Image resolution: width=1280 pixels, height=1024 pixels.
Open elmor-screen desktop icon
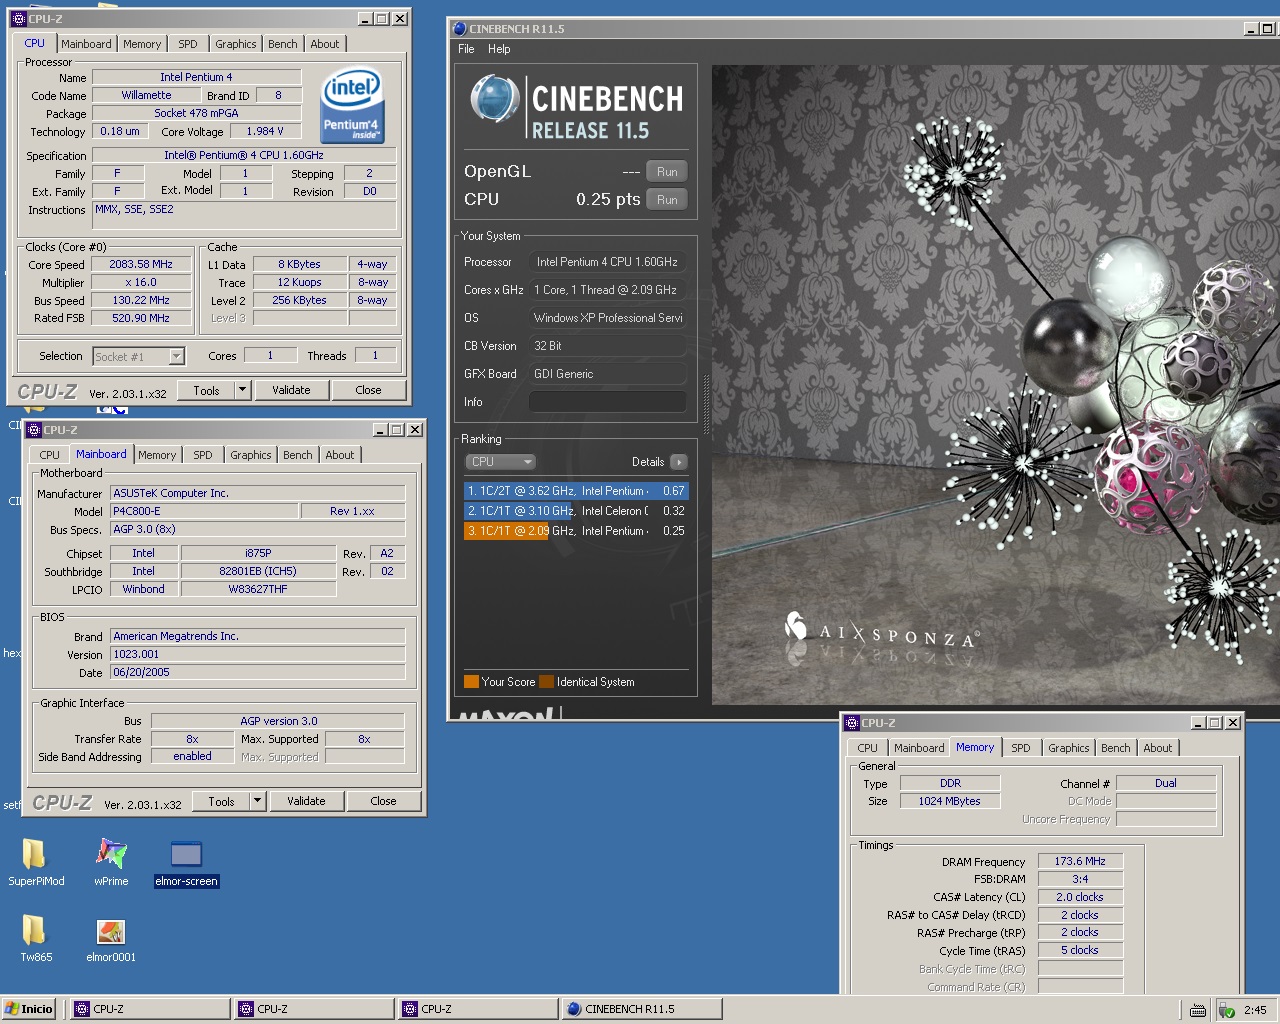[x=186, y=861]
